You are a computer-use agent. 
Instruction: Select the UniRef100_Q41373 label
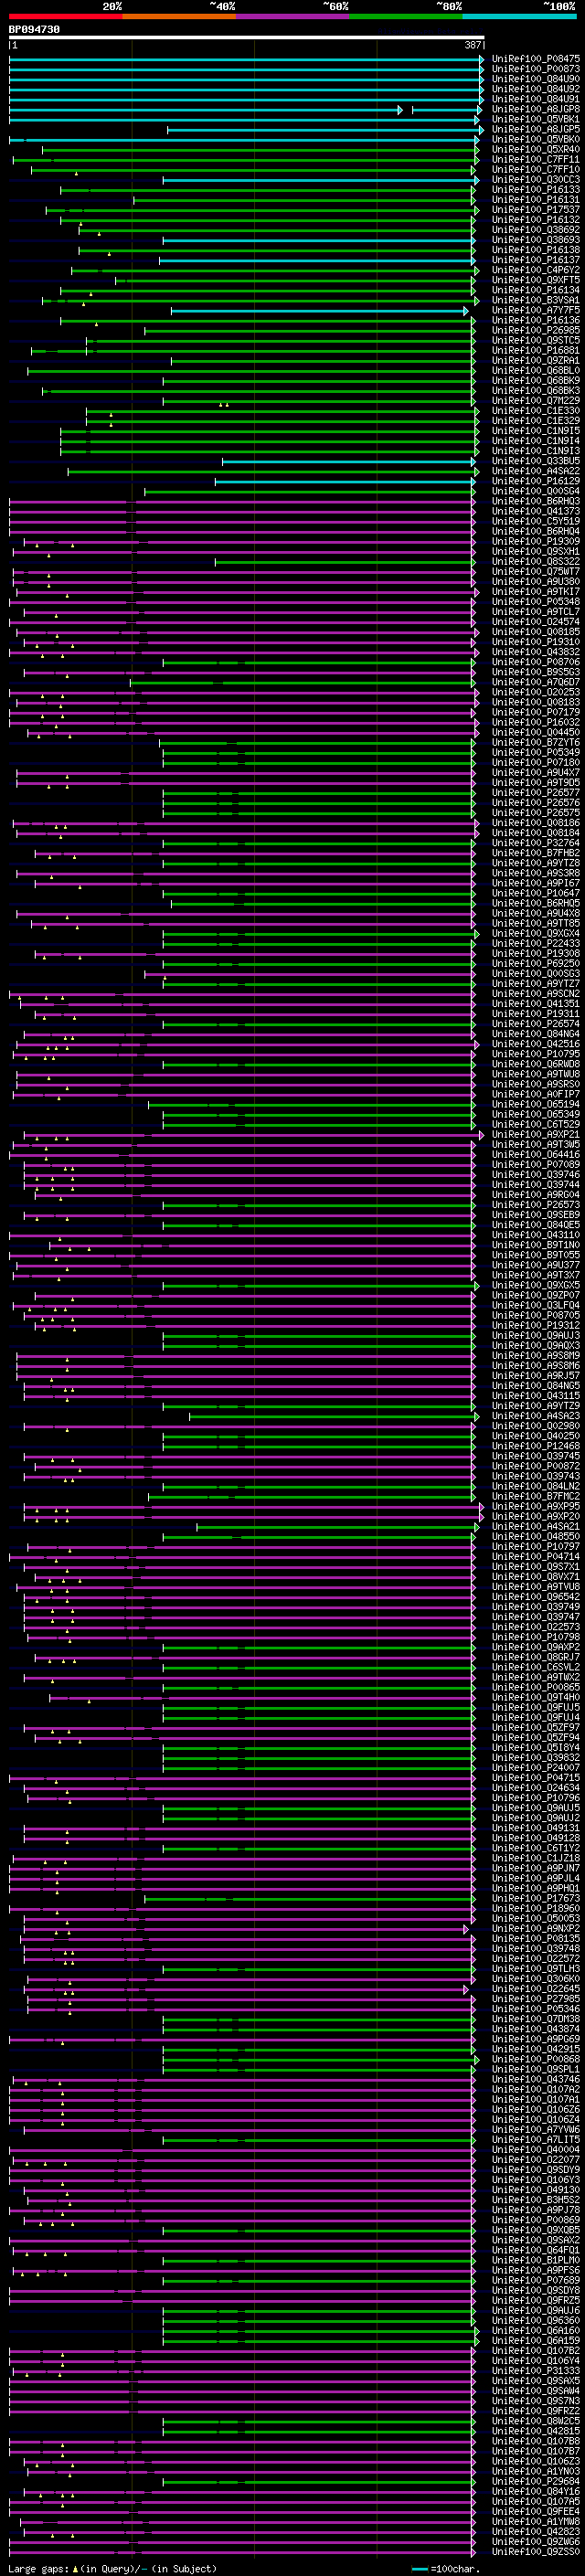coord(536,511)
